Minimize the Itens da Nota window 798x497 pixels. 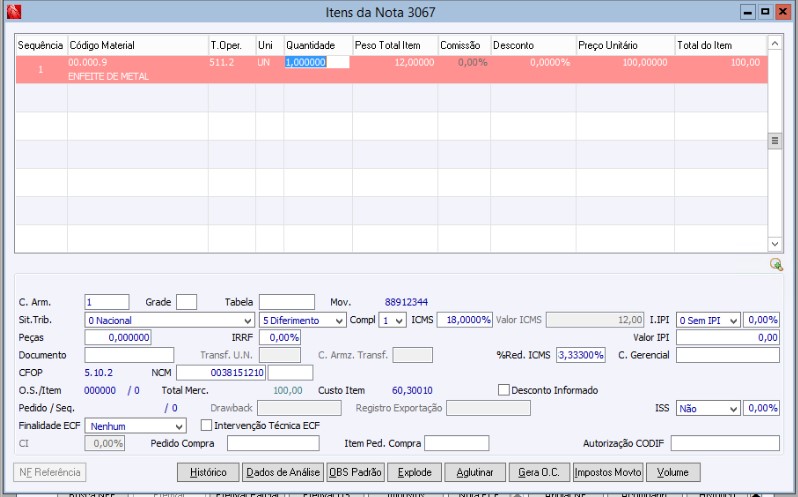[748, 12]
